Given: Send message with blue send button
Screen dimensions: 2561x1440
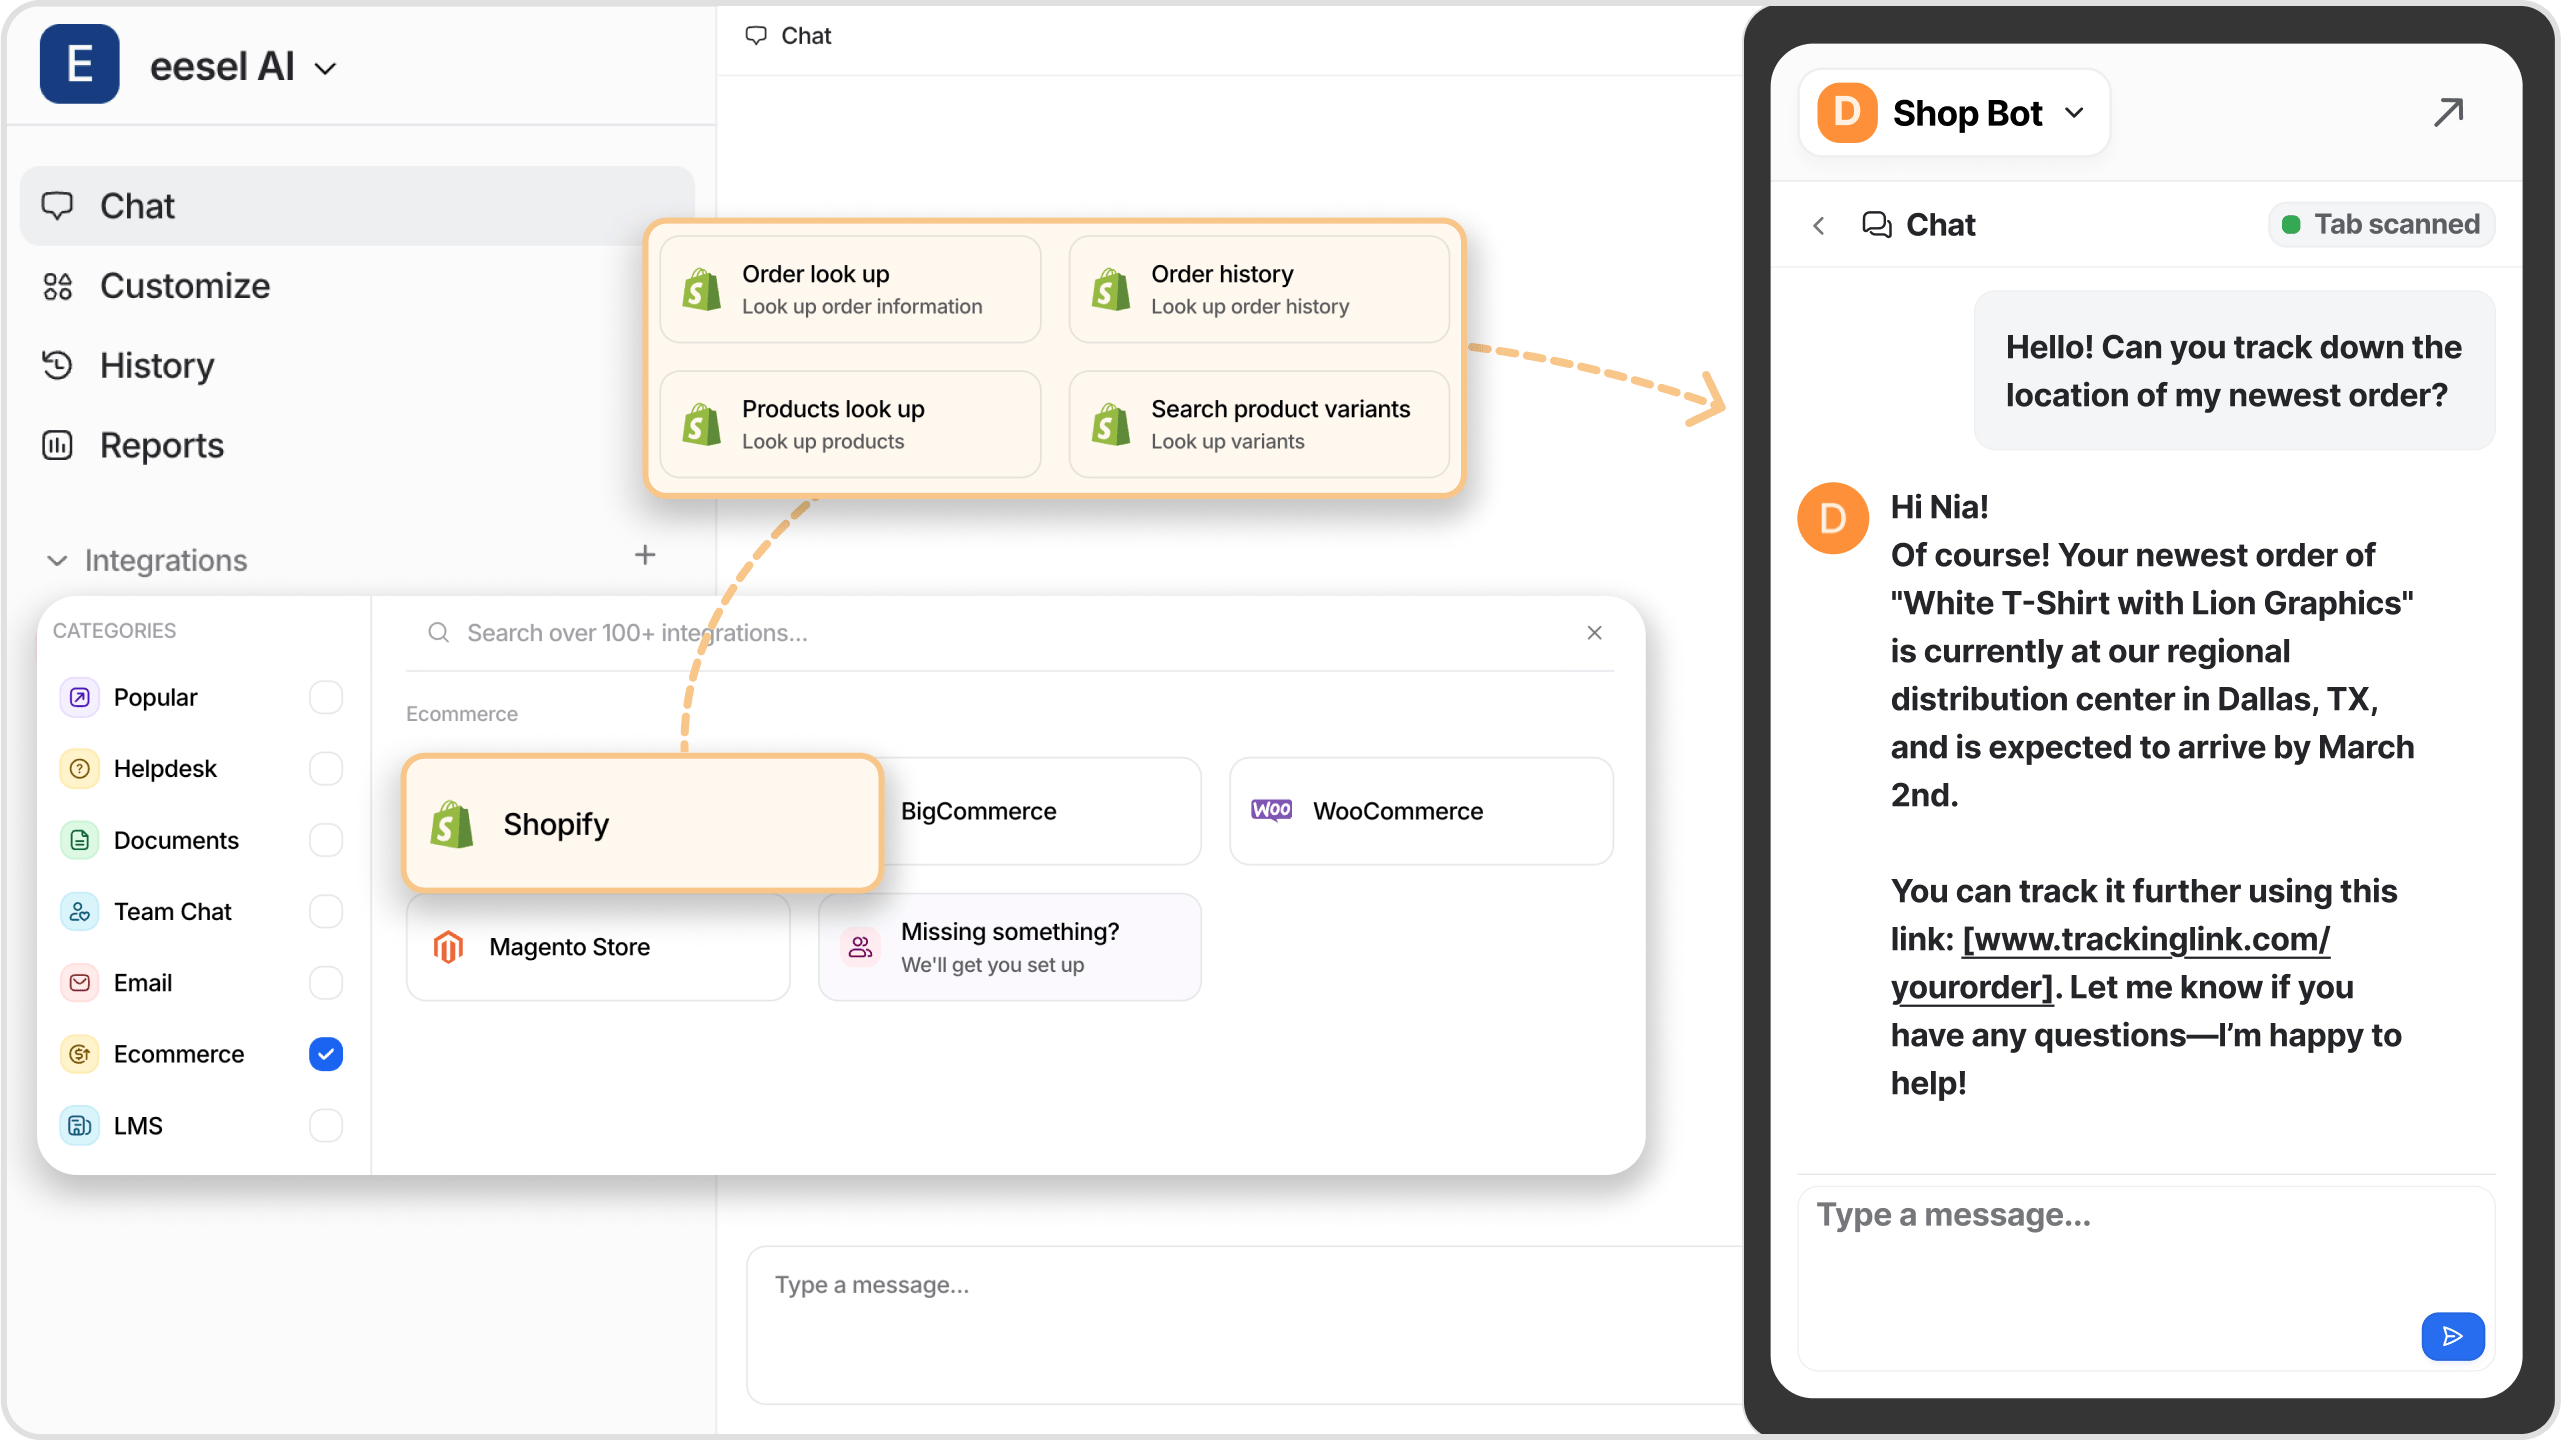Looking at the screenshot, I should coord(2453,1337).
